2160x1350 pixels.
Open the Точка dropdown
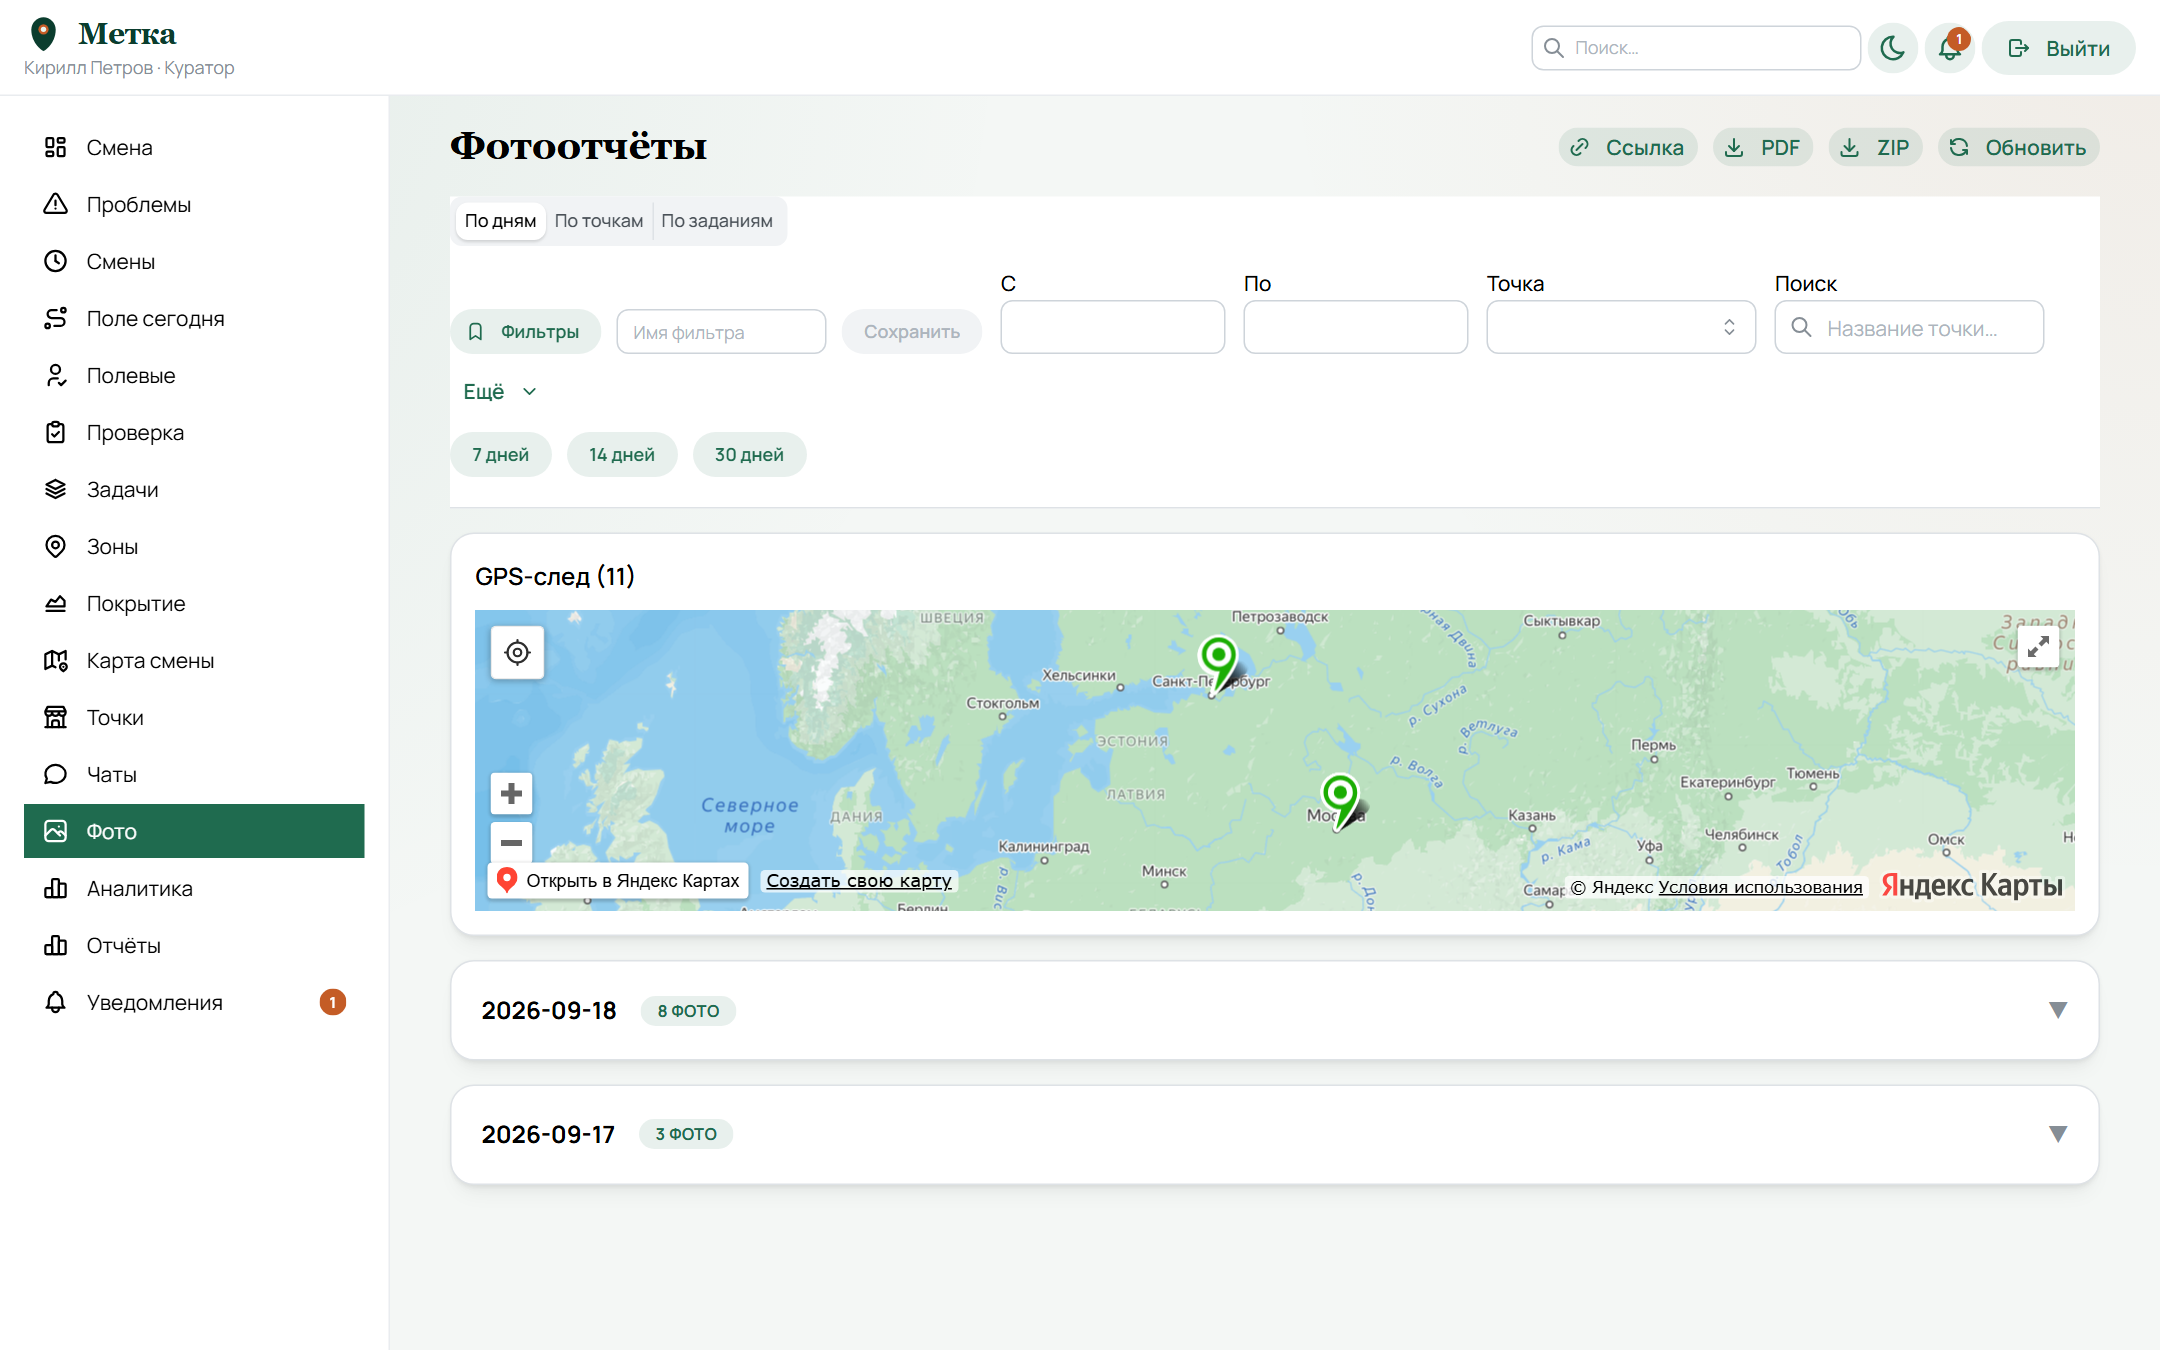coord(1621,327)
